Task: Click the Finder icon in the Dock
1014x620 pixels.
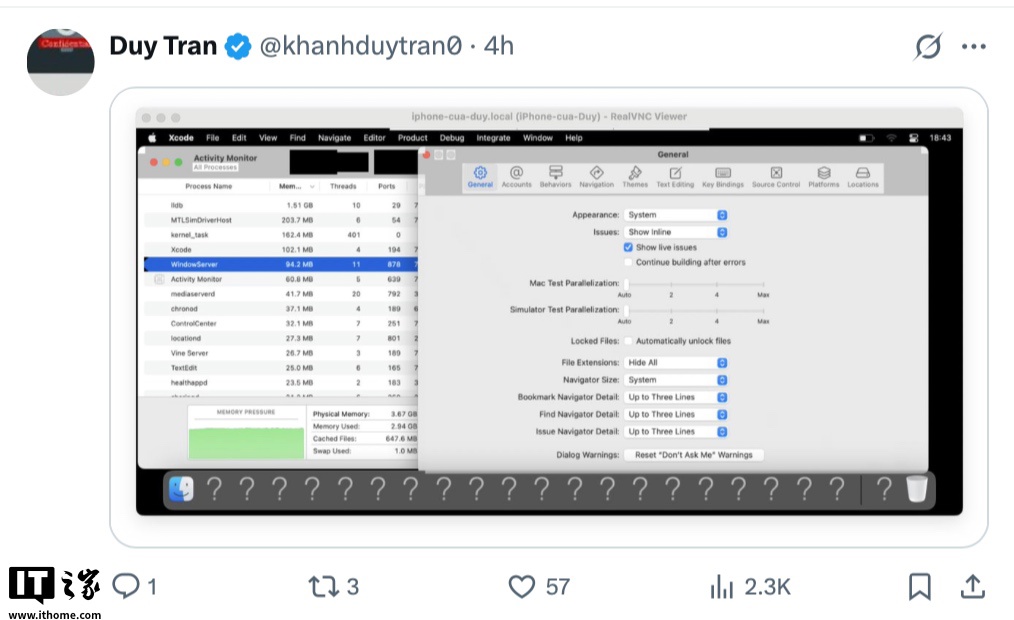Action: [181, 489]
